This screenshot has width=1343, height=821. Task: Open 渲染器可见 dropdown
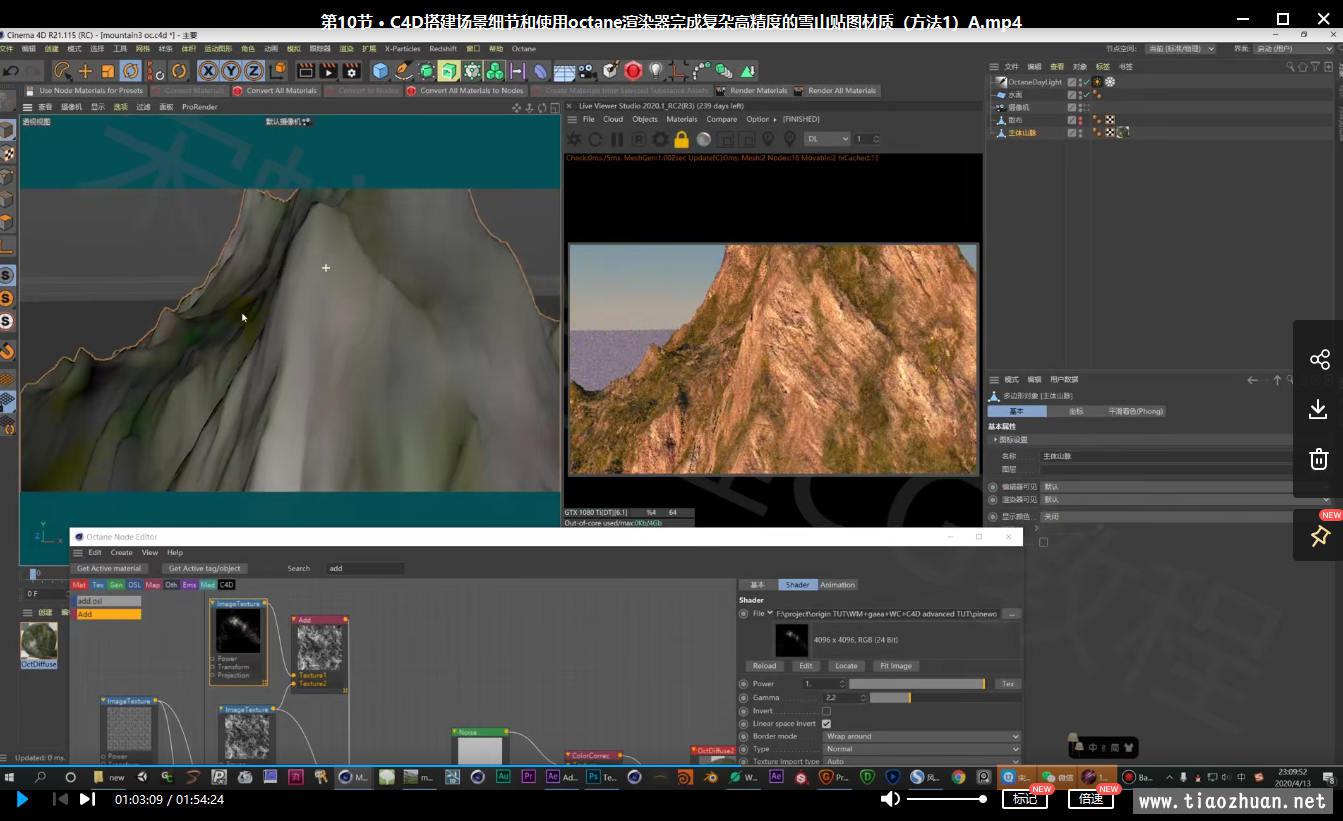coord(1187,499)
